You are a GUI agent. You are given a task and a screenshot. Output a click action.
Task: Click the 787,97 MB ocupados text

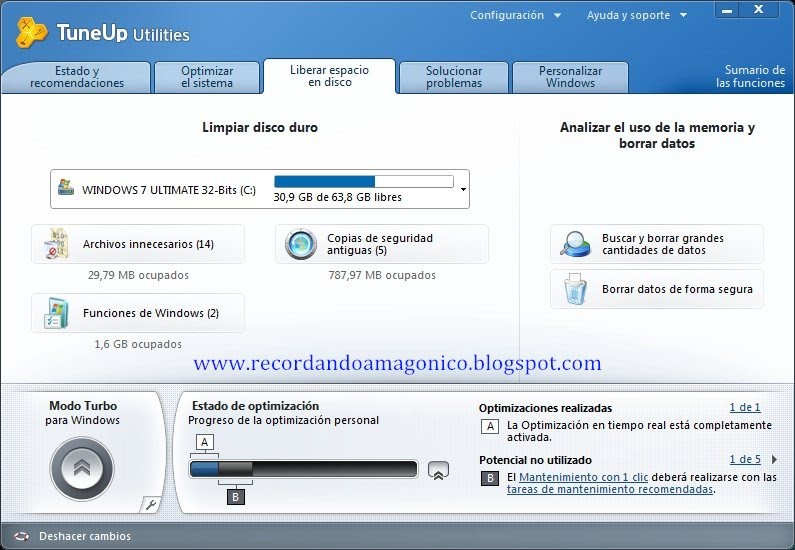click(382, 275)
